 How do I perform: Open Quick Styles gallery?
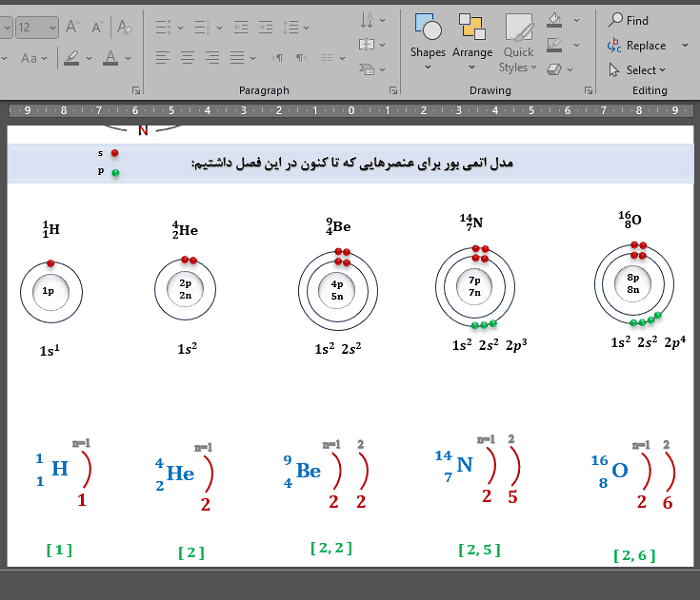518,42
